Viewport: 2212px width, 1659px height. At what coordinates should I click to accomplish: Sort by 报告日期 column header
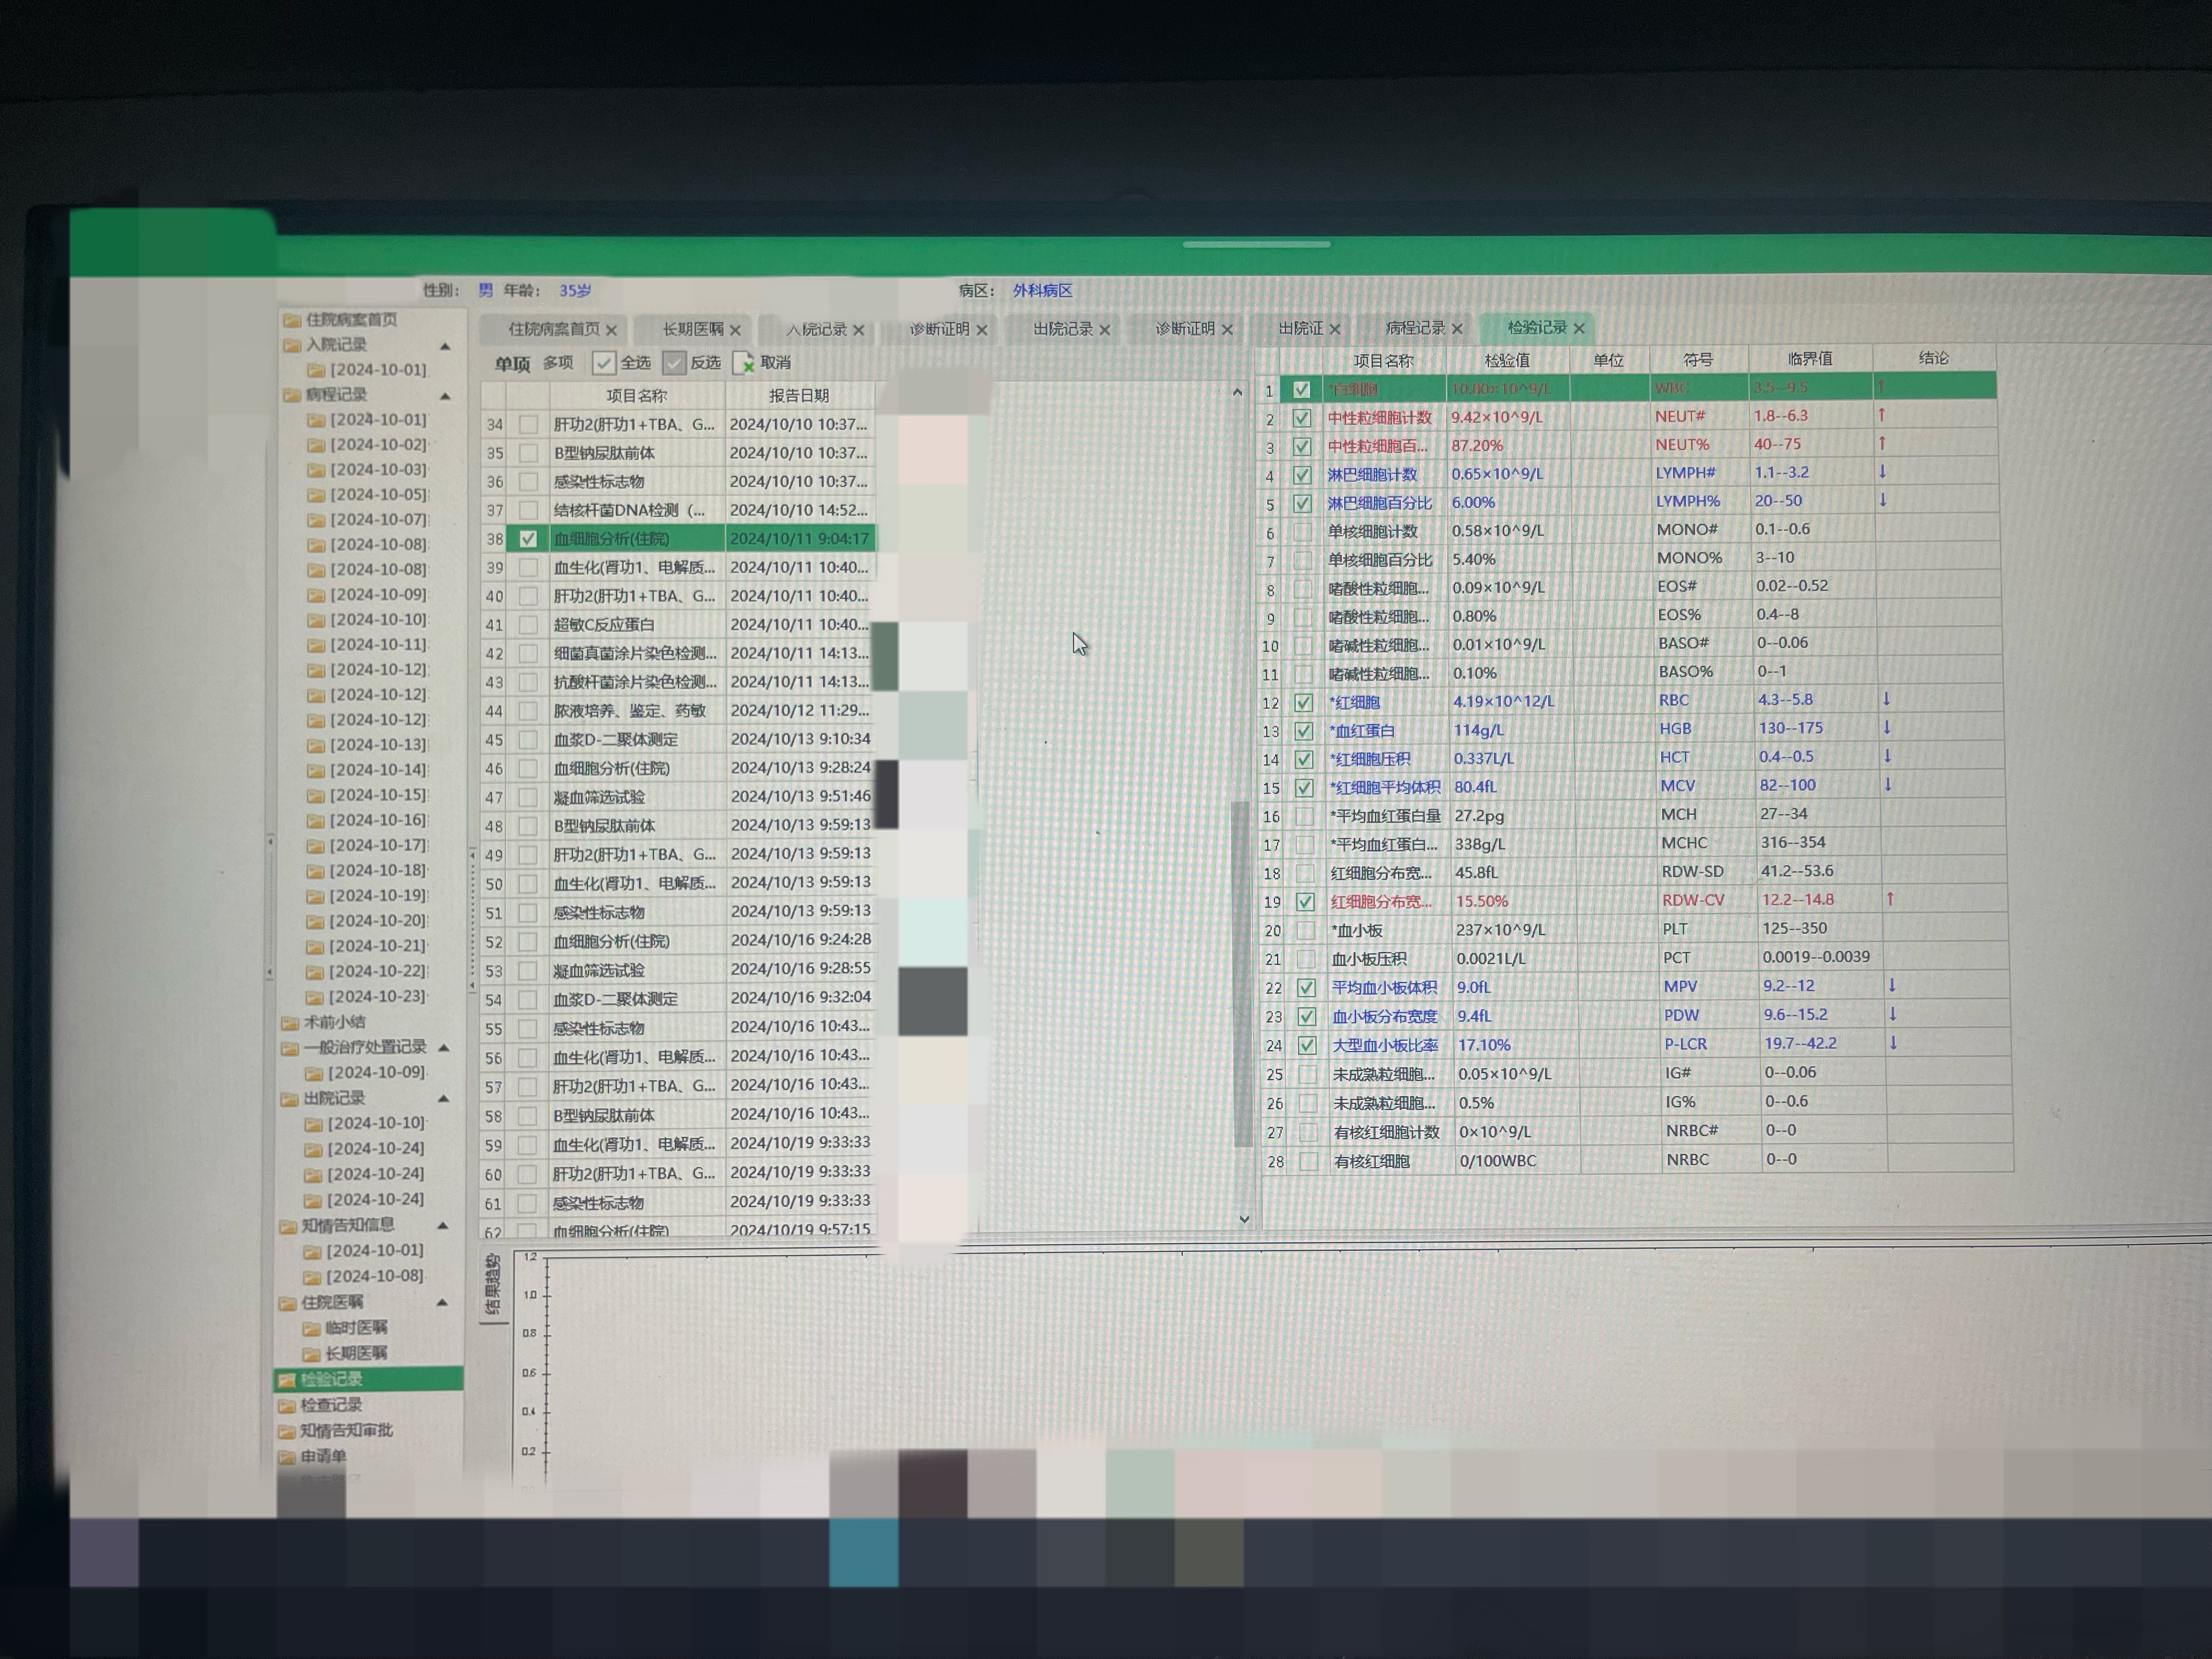(x=799, y=395)
